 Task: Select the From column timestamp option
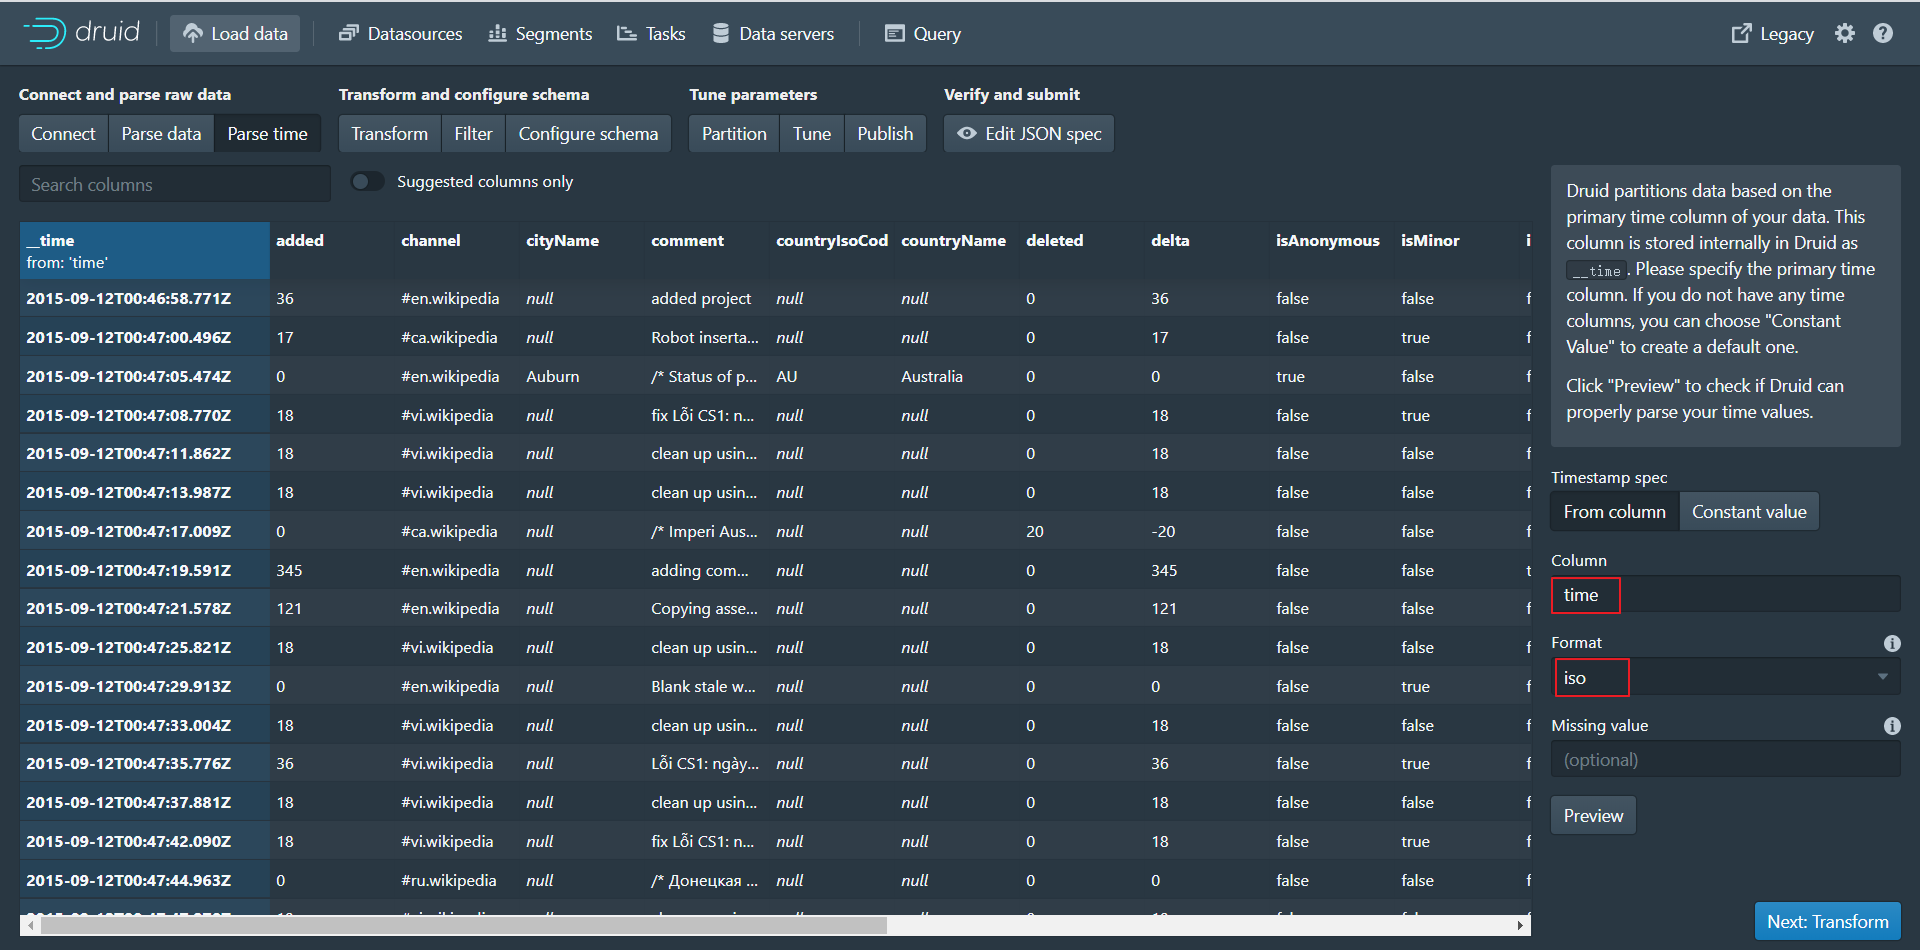click(x=1615, y=512)
